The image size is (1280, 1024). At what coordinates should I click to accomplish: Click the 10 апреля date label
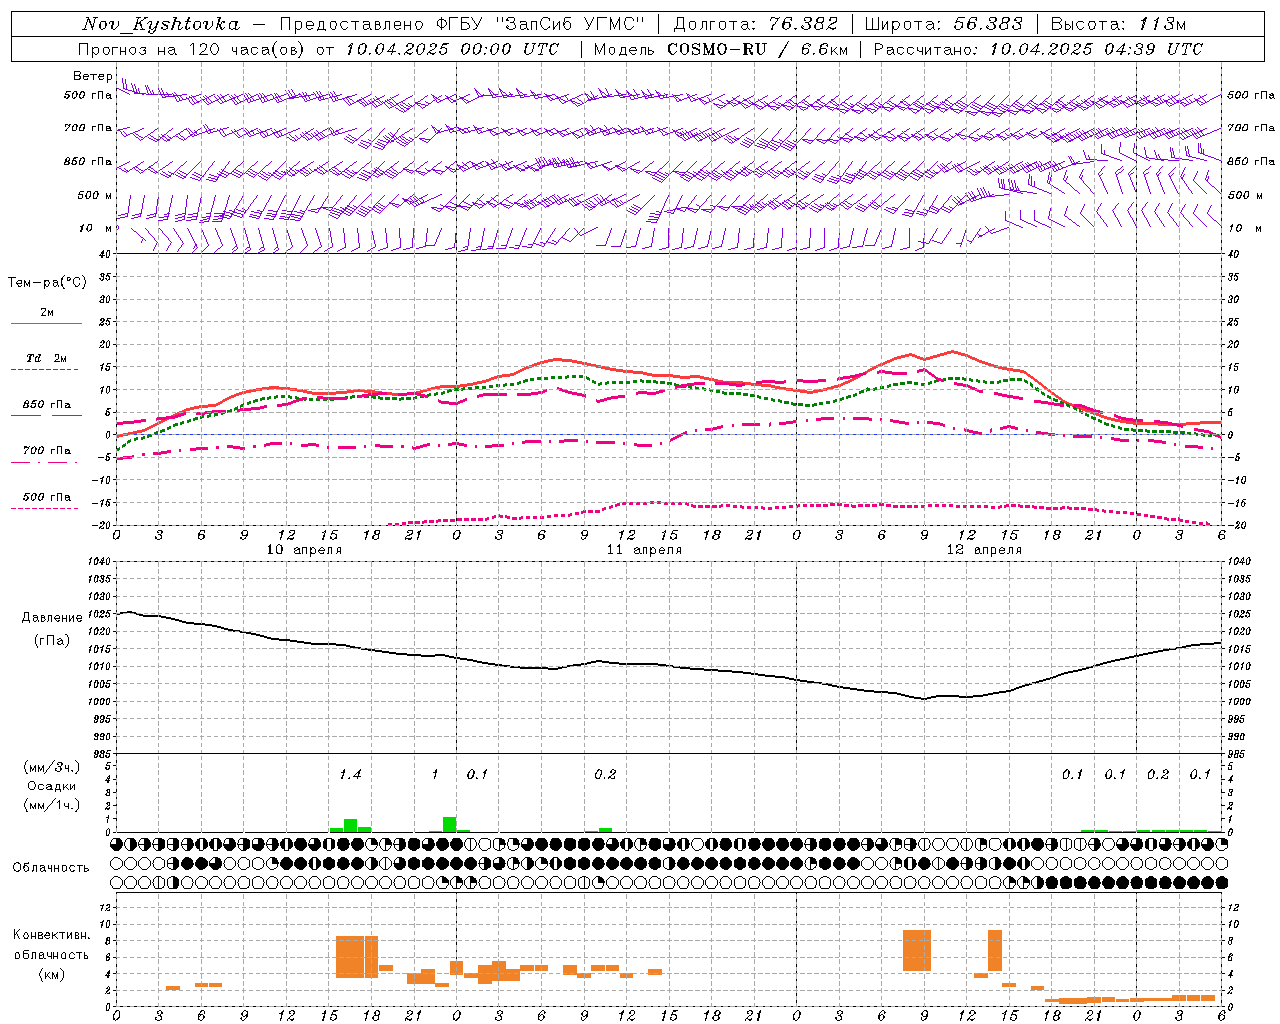[304, 550]
